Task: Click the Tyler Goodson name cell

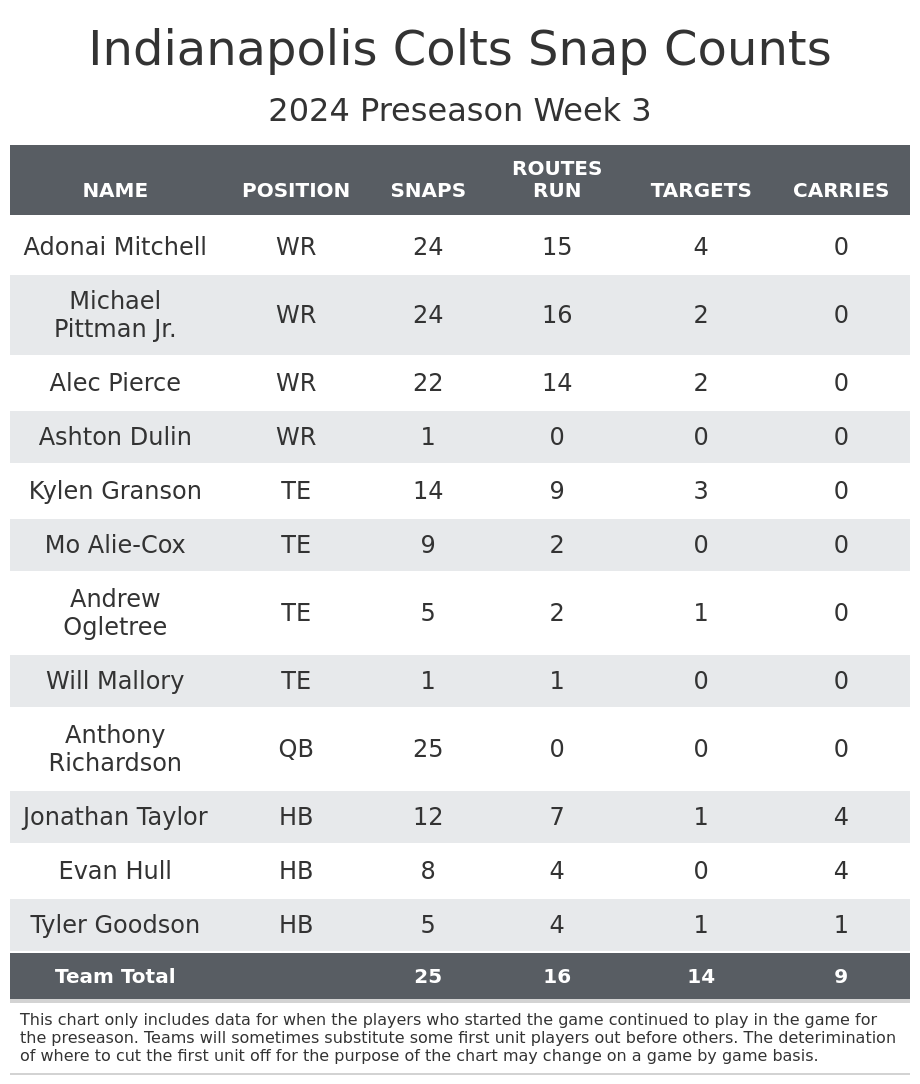Action: coord(115,925)
